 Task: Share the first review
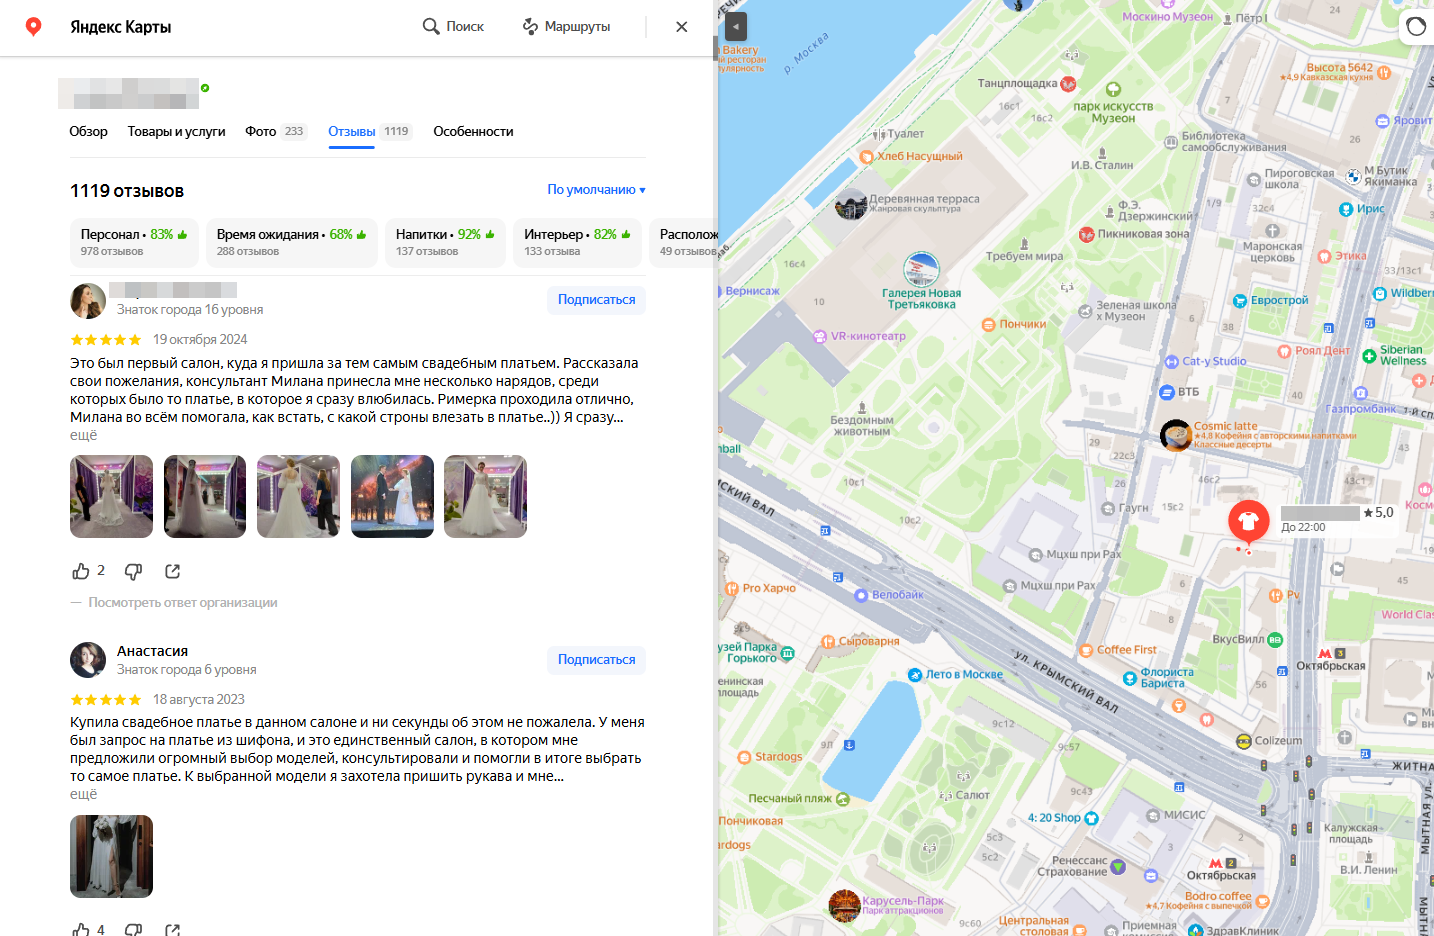click(172, 571)
